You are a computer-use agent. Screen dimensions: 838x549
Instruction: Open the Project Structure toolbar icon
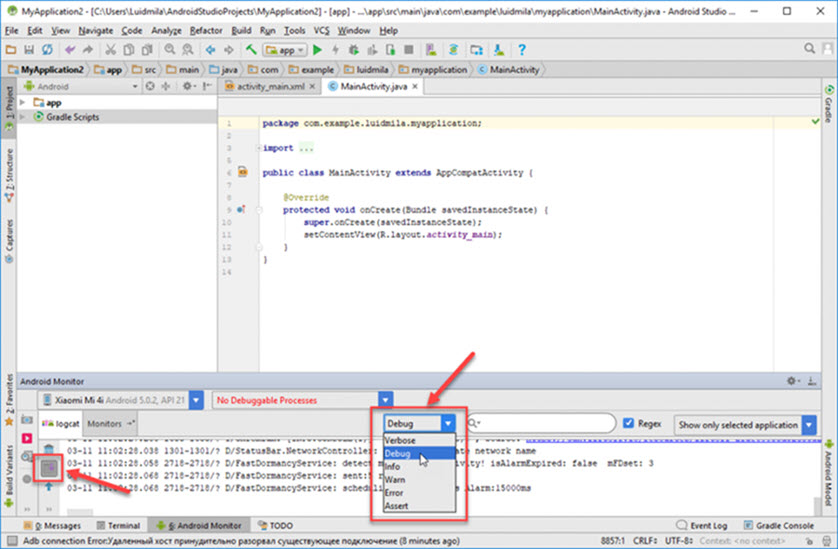[x=476, y=50]
